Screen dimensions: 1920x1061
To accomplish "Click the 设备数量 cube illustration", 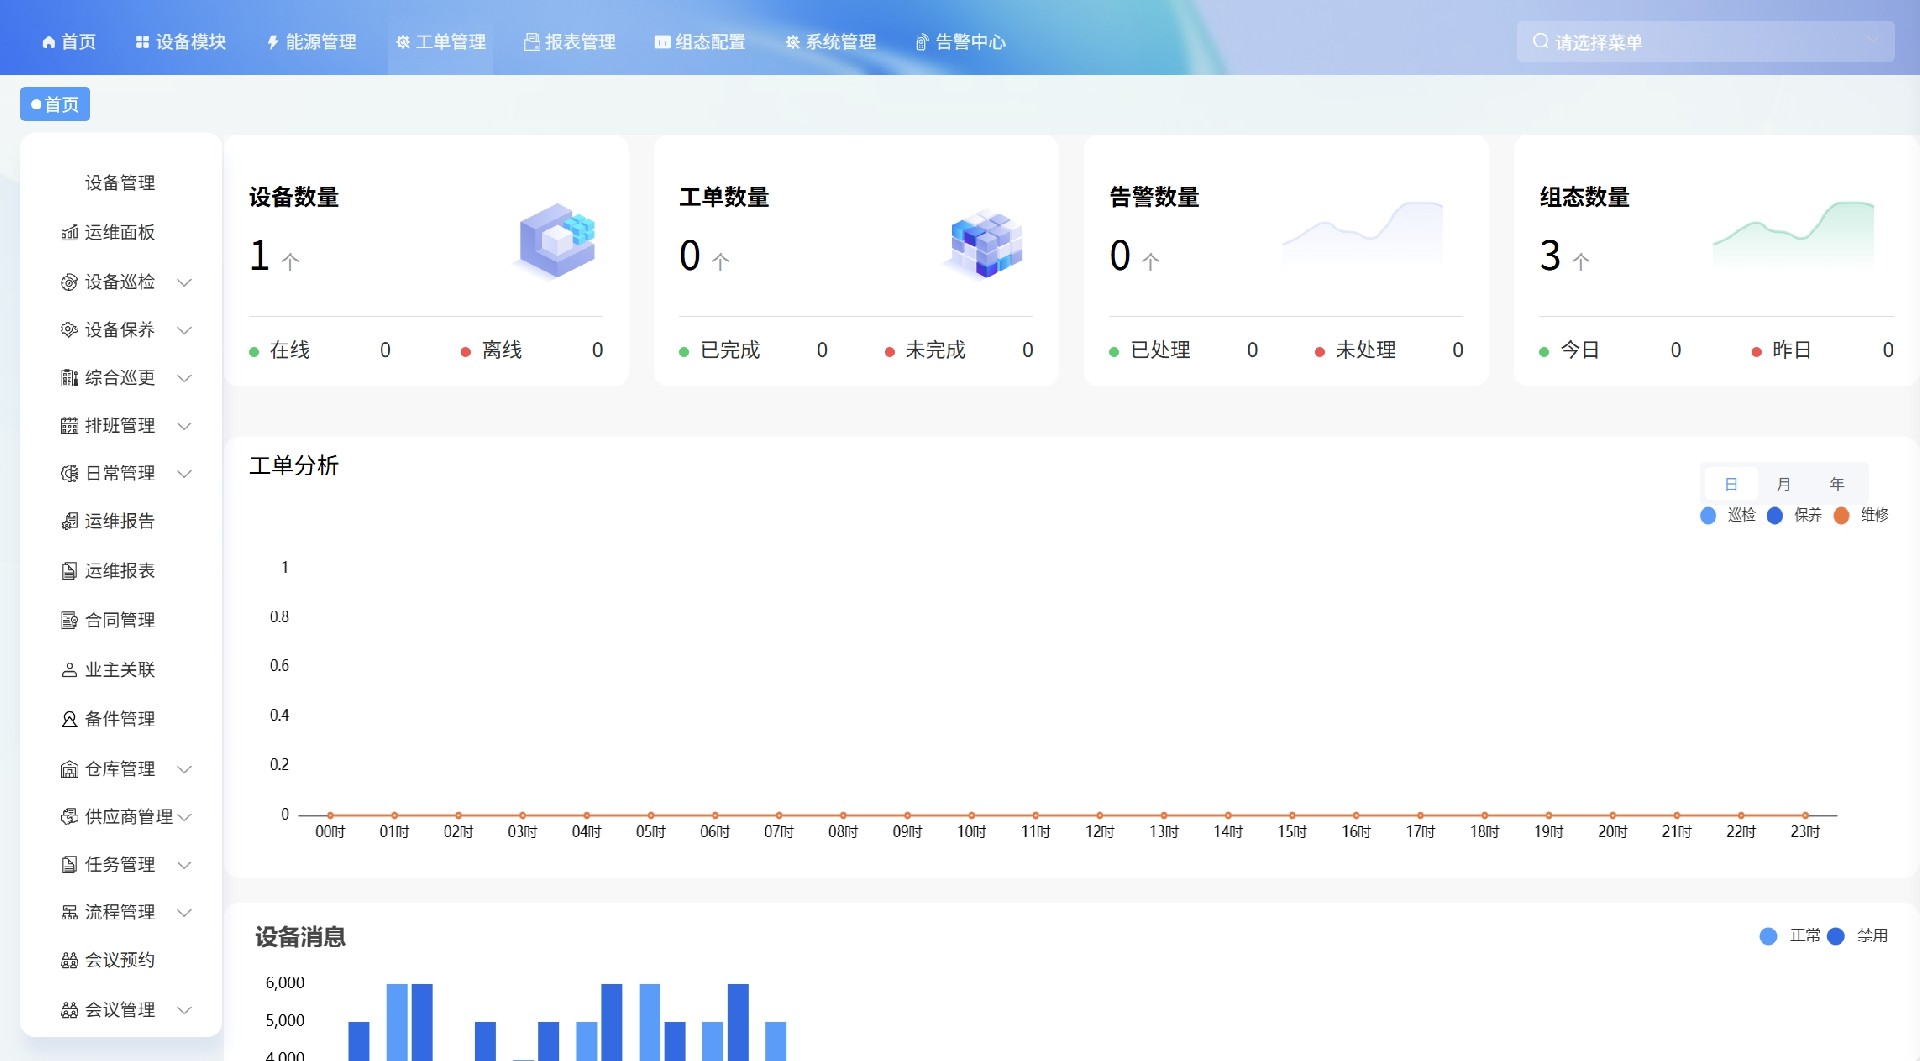I will point(557,240).
